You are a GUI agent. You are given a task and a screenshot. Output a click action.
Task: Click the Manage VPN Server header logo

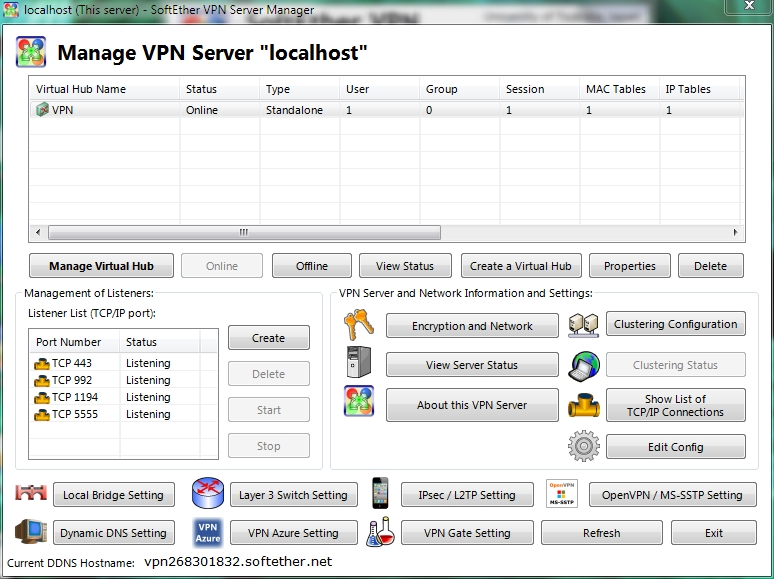(x=31, y=51)
